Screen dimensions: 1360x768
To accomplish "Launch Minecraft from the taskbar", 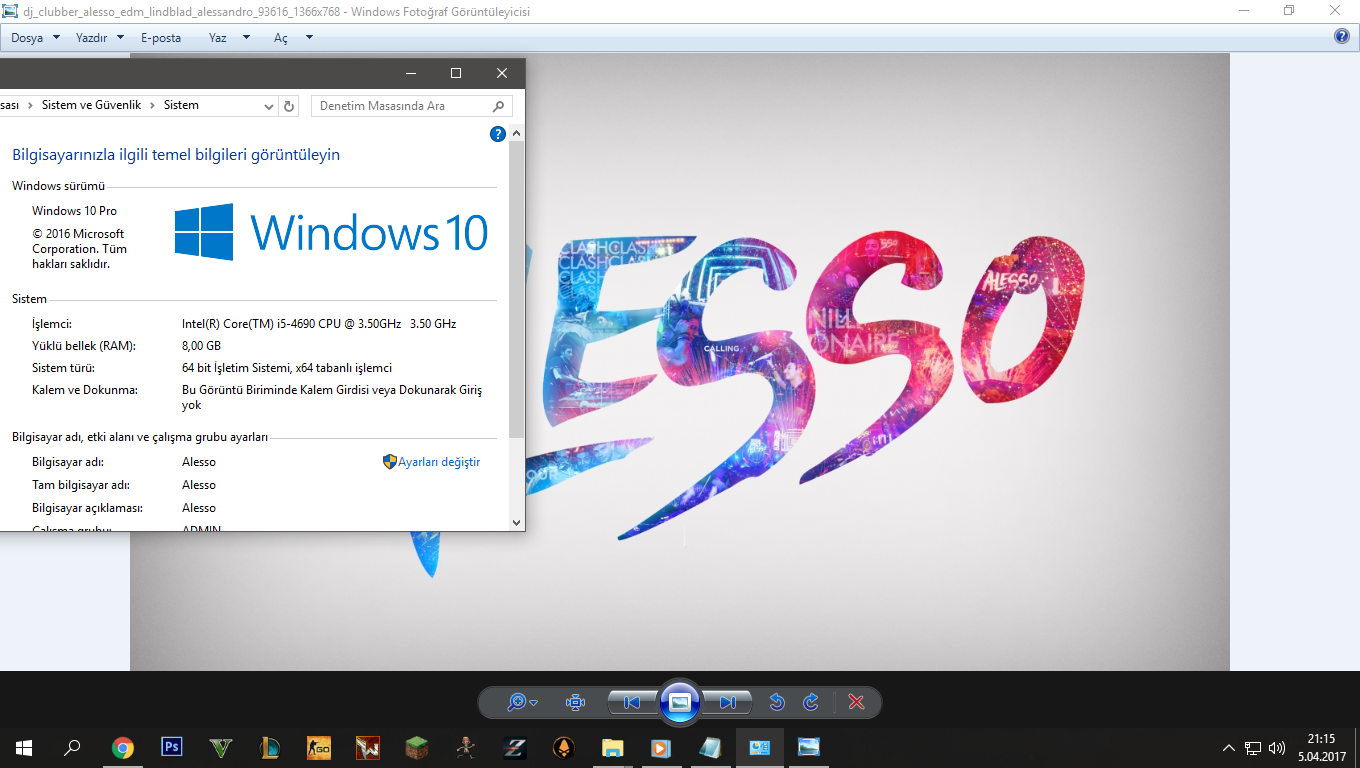I will click(x=417, y=747).
